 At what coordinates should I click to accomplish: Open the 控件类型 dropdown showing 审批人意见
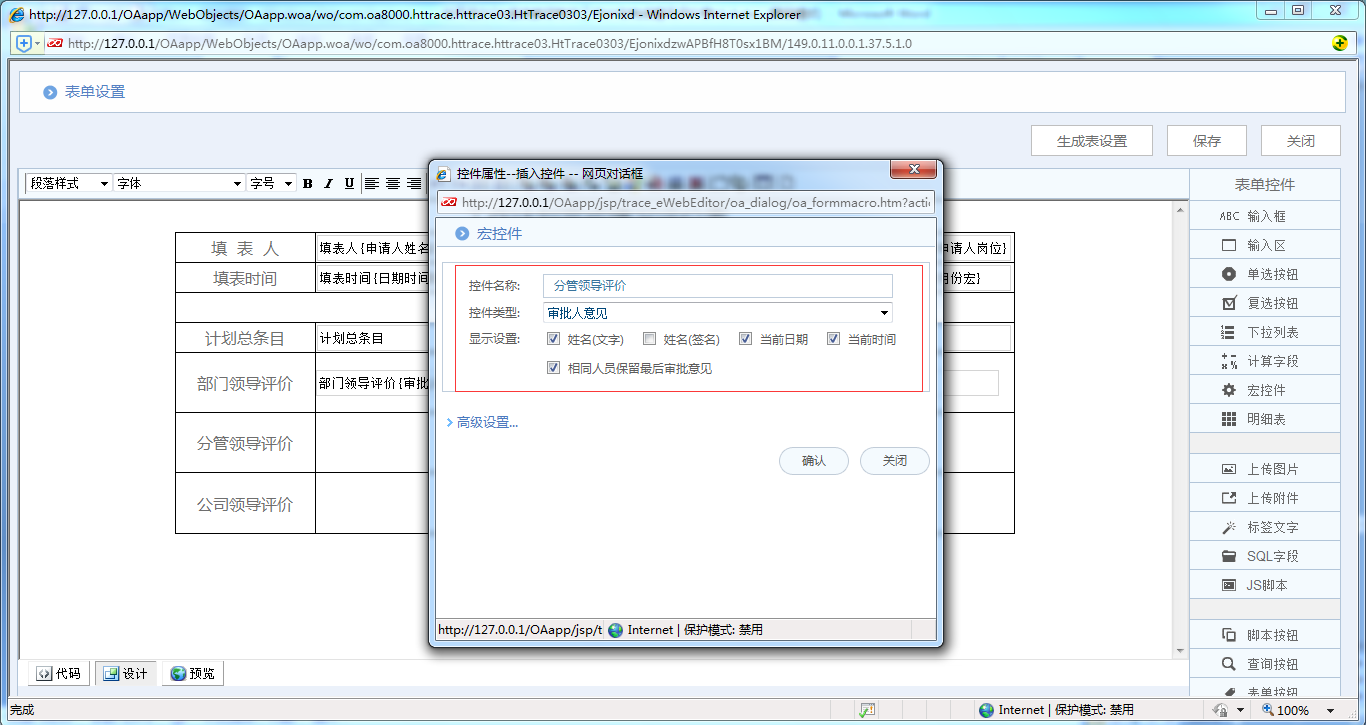pos(717,312)
